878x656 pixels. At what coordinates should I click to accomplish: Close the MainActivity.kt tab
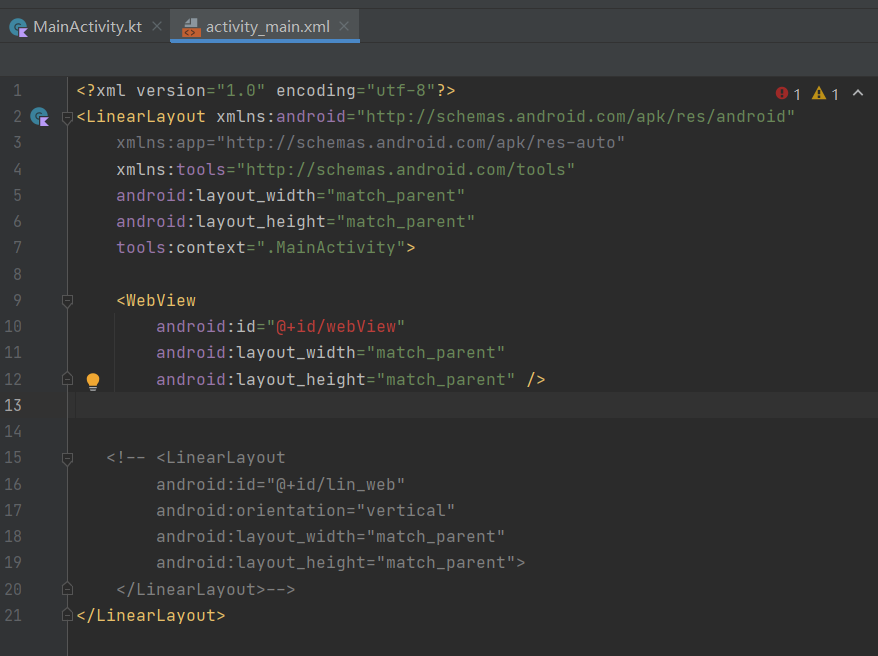[x=157, y=26]
